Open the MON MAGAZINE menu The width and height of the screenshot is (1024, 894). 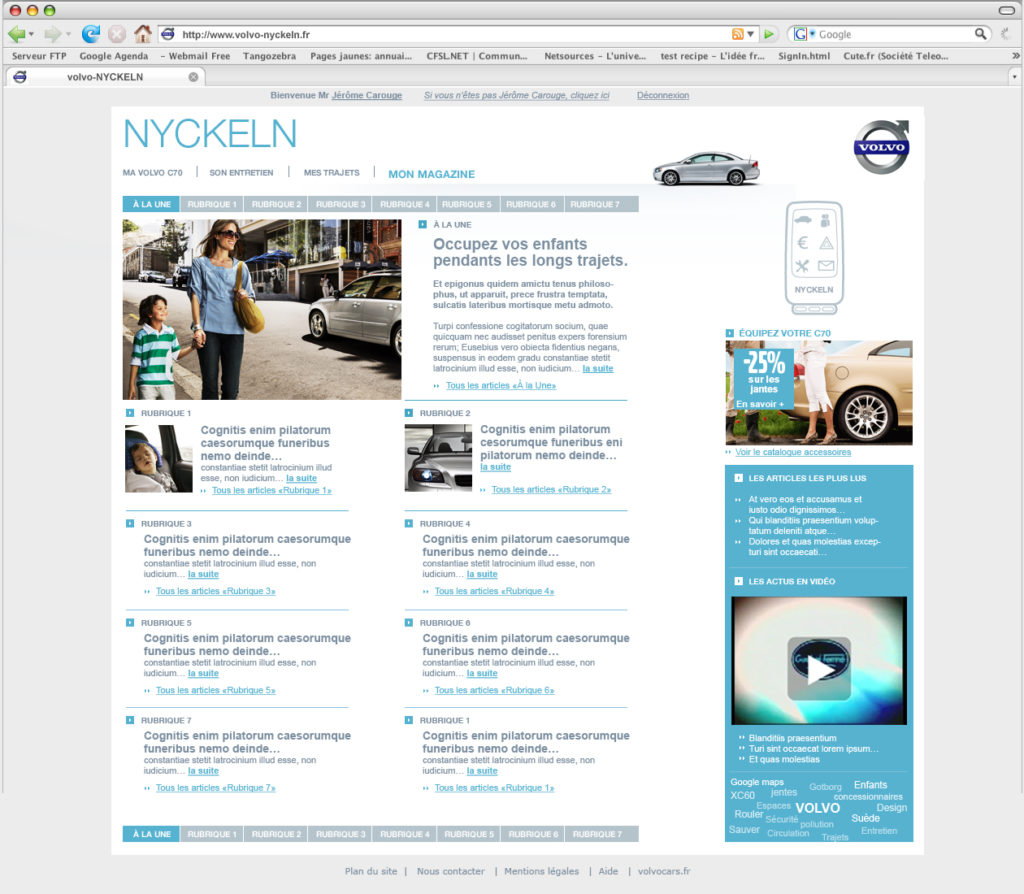pos(432,174)
